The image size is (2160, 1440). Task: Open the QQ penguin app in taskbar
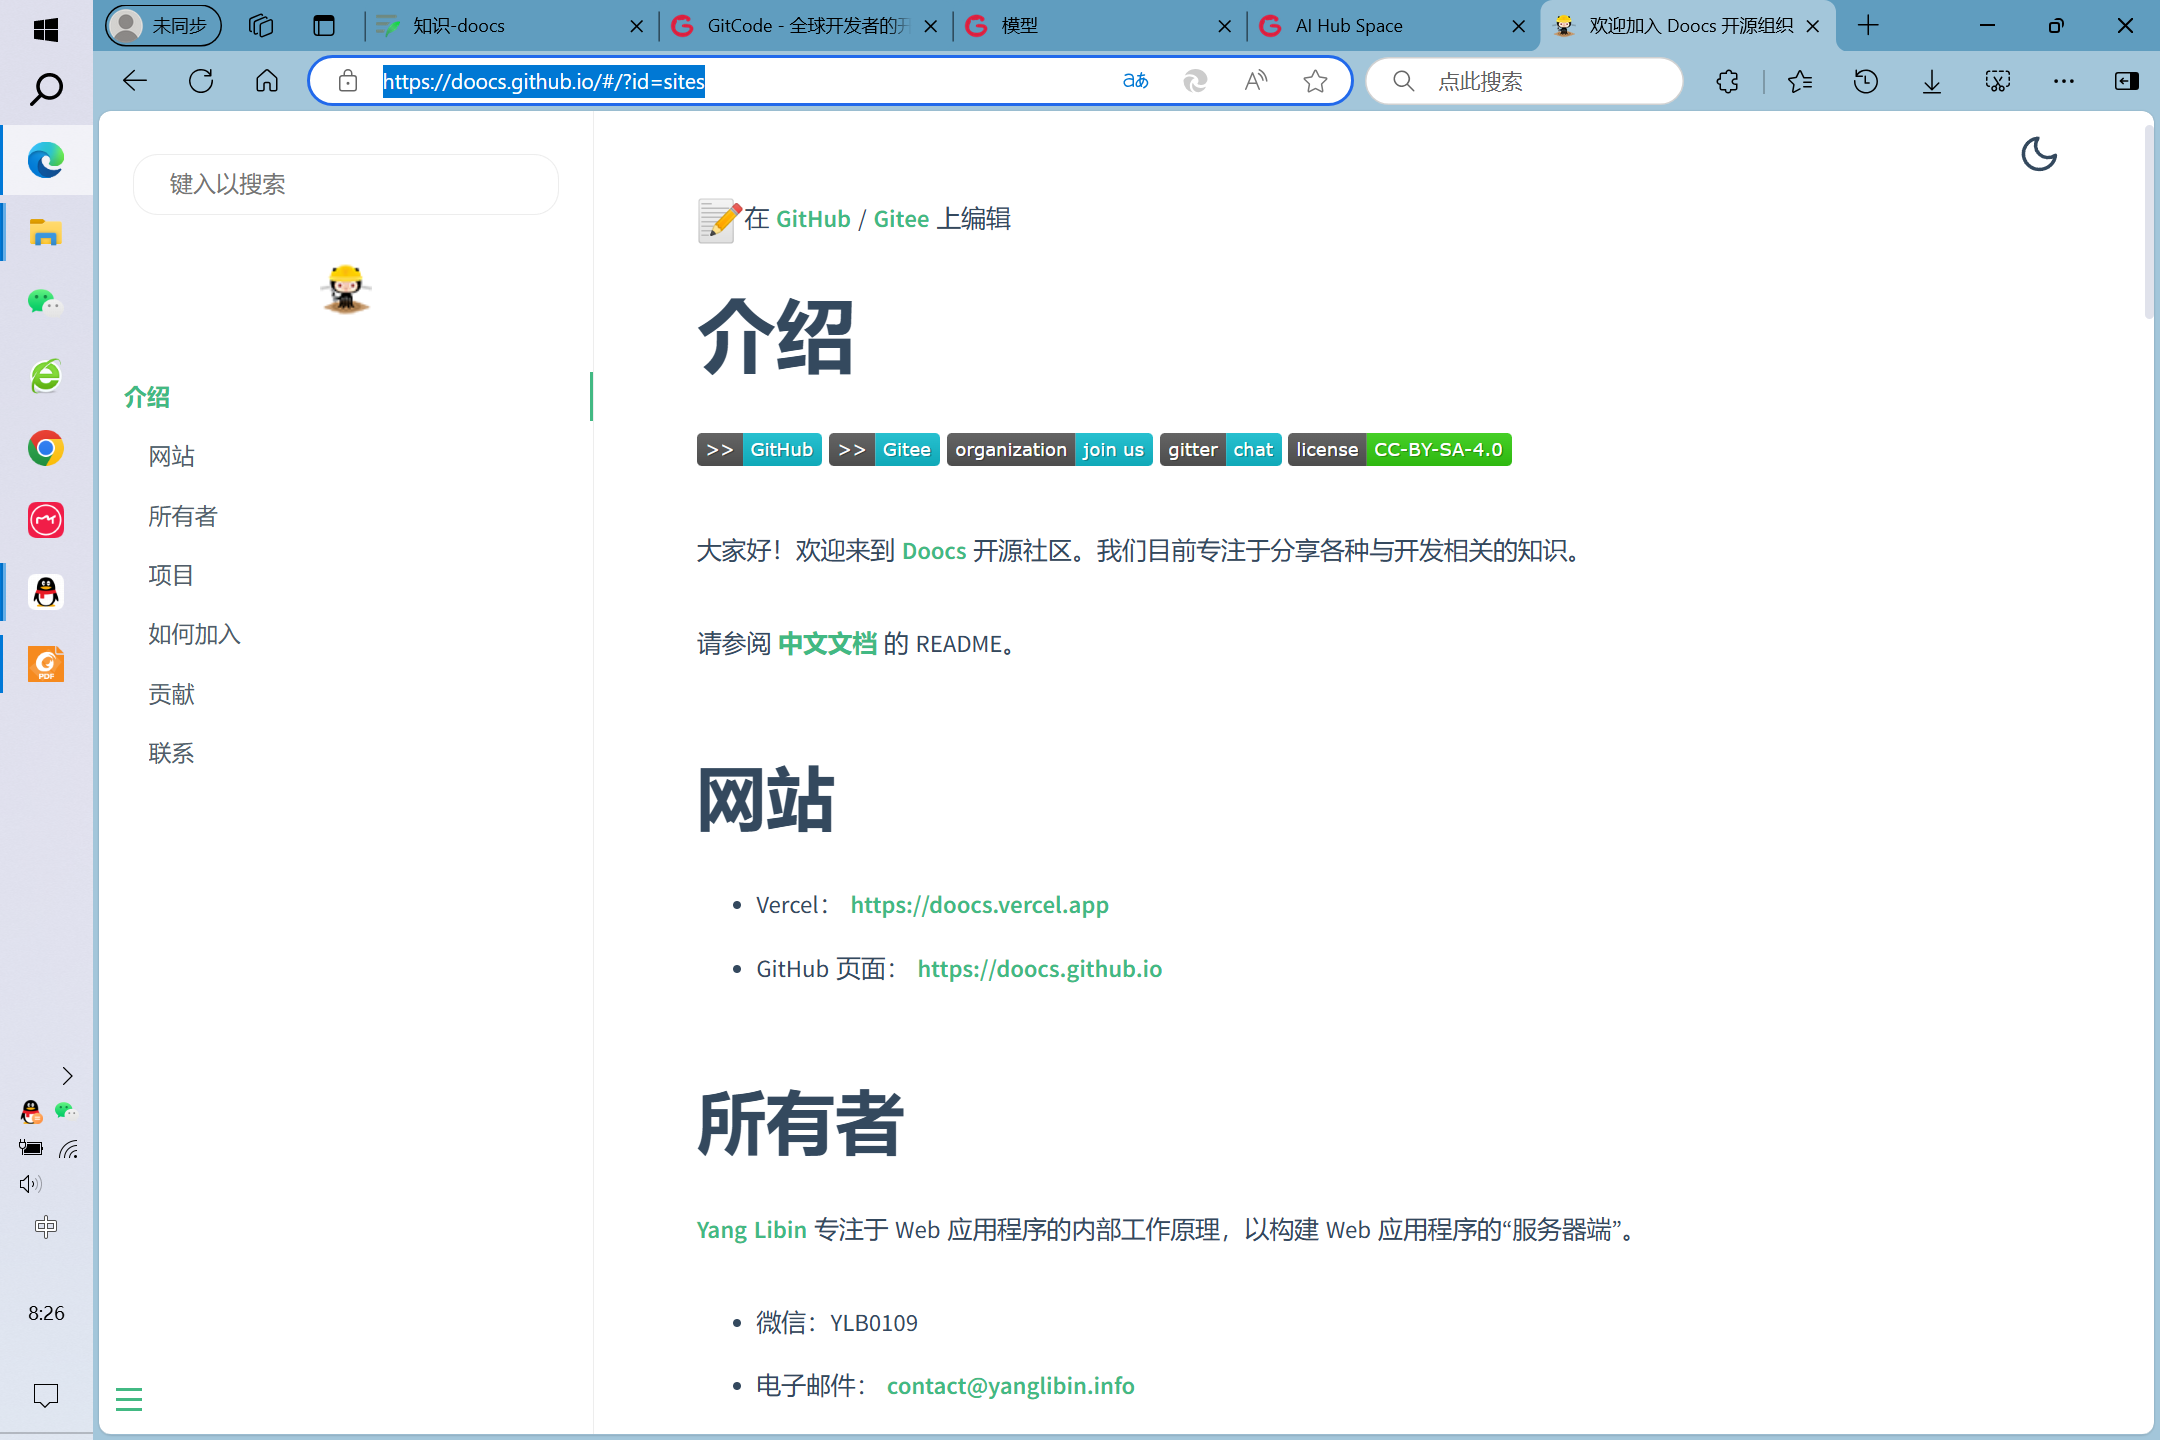(46, 592)
